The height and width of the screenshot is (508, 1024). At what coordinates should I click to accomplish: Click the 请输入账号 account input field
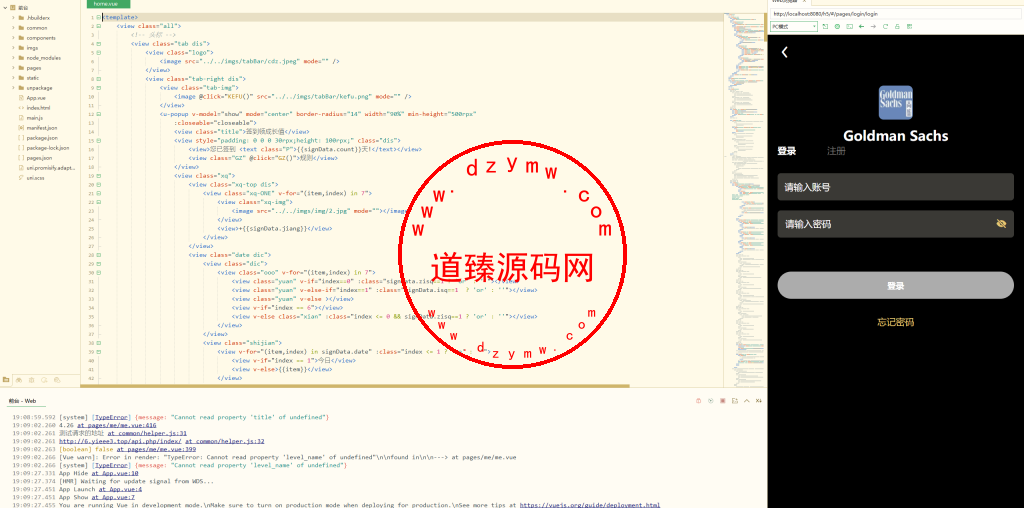coord(895,187)
